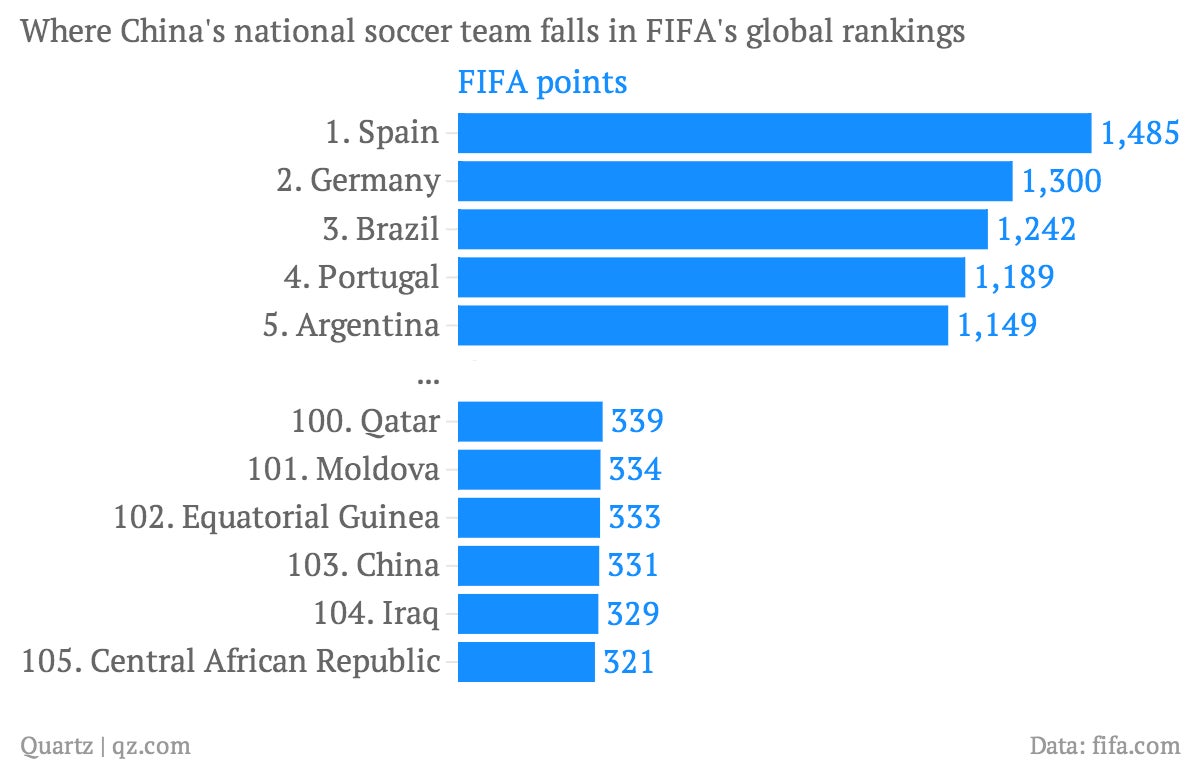Viewport: 1200px width, 762px height.
Task: Click the FIFA points legend label
Action: click(x=543, y=82)
